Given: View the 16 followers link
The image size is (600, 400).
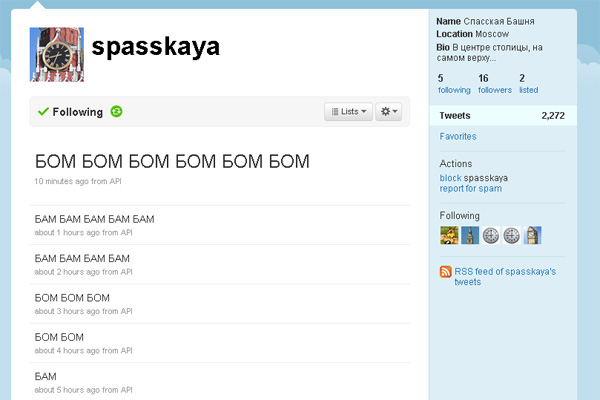Looking at the screenshot, I should [x=495, y=84].
